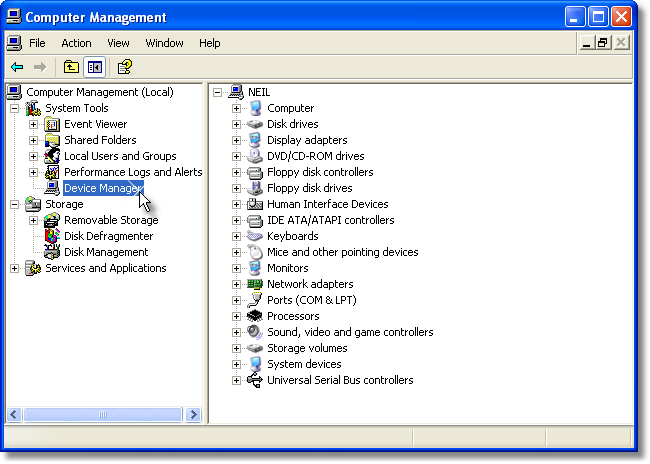Image resolution: width=650 pixels, height=464 pixels.
Task: Collapse the System Tools node
Action: (14, 109)
